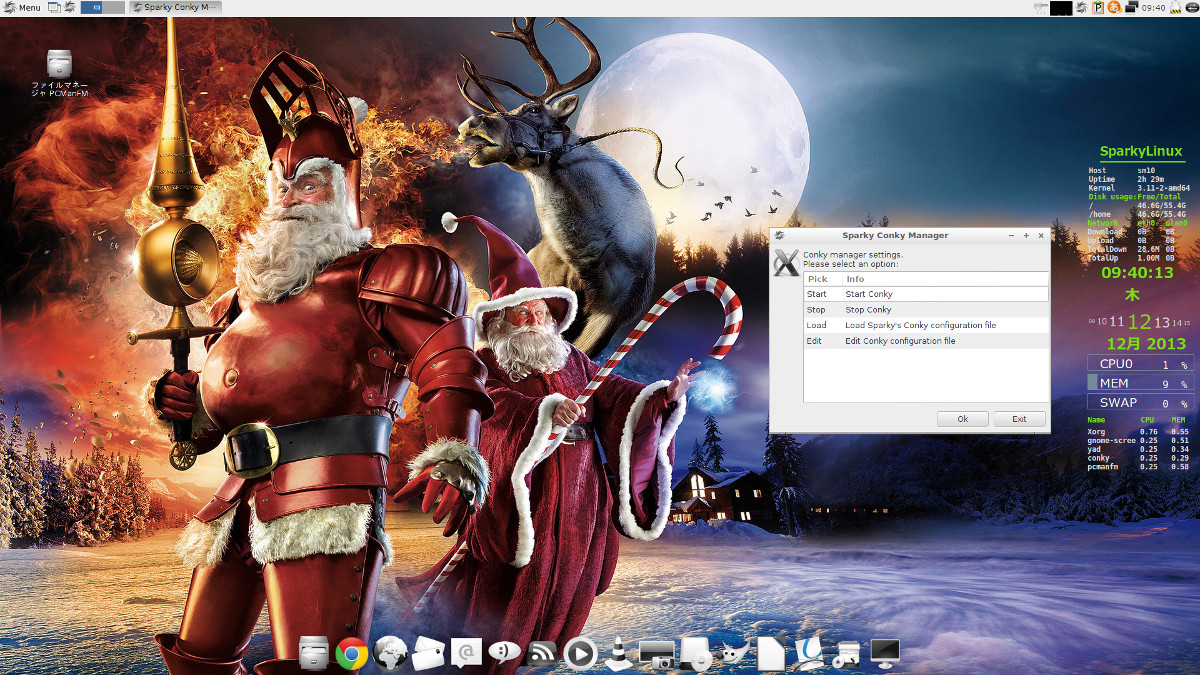Click OK in Sparky Conky Manager
Viewport: 1200px width, 675px height.
[962, 419]
